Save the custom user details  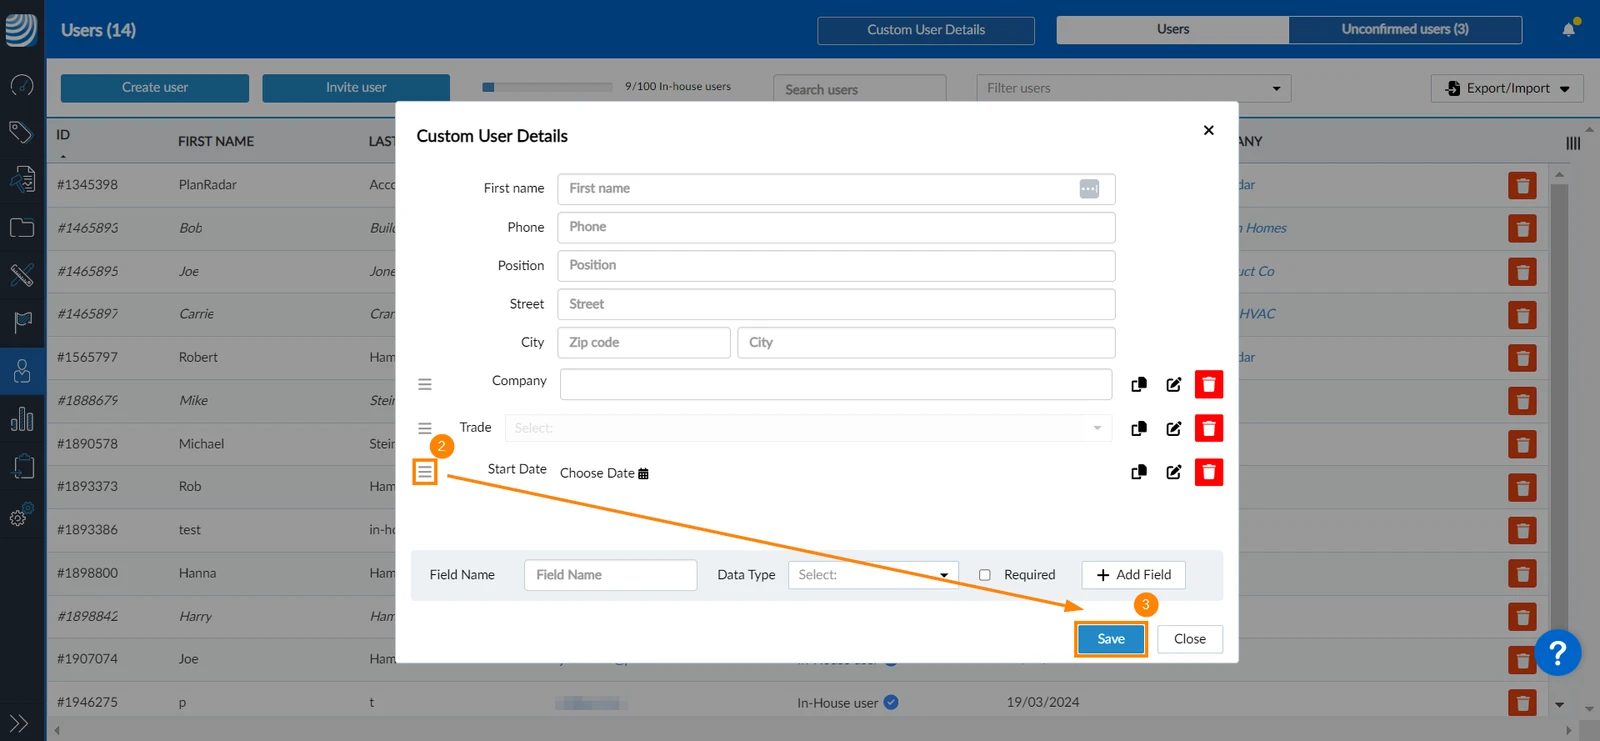[x=1111, y=639]
